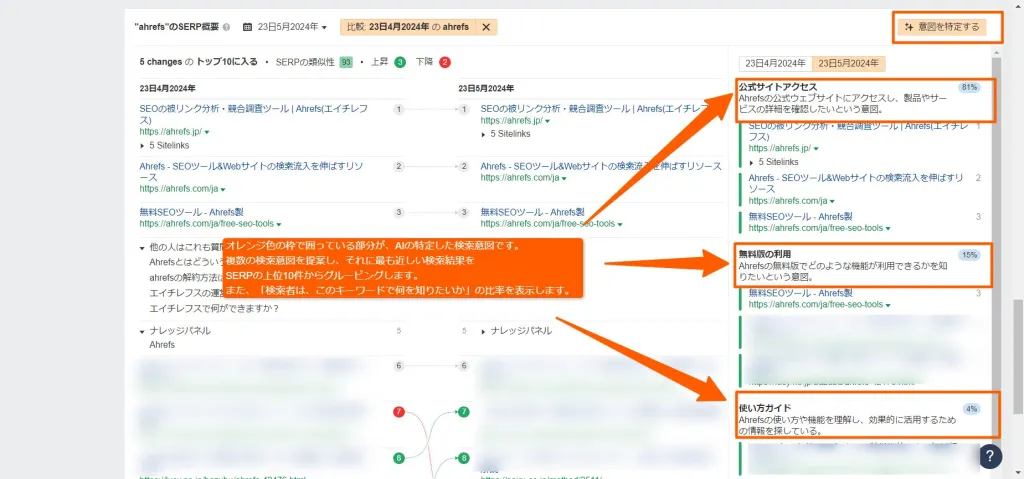Click position 1 badge in 23日4月2024年 column
Screen dimensions: 1024x479
click(399, 110)
